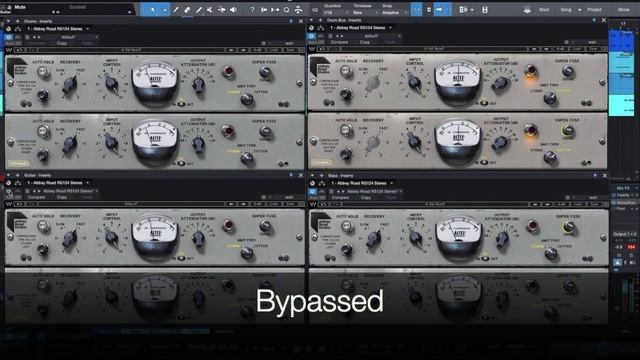This screenshot has width=640, height=360.
Task: Click Compare in Guitar plugin window
Action: [36, 197]
